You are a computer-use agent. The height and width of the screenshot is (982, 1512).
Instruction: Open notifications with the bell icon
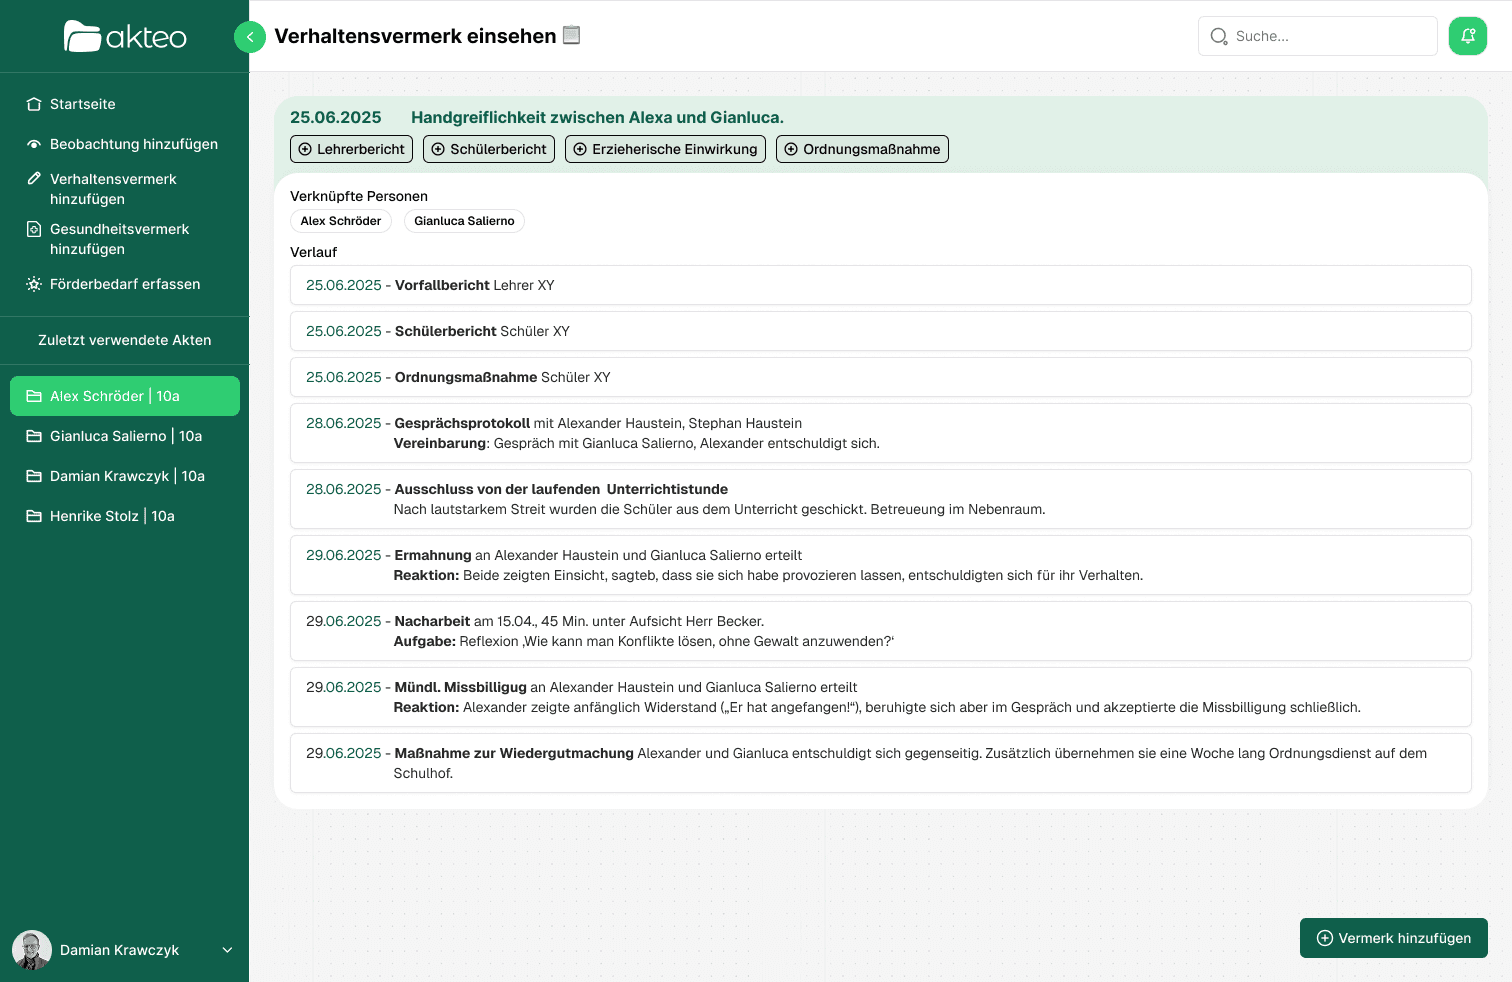click(x=1468, y=36)
